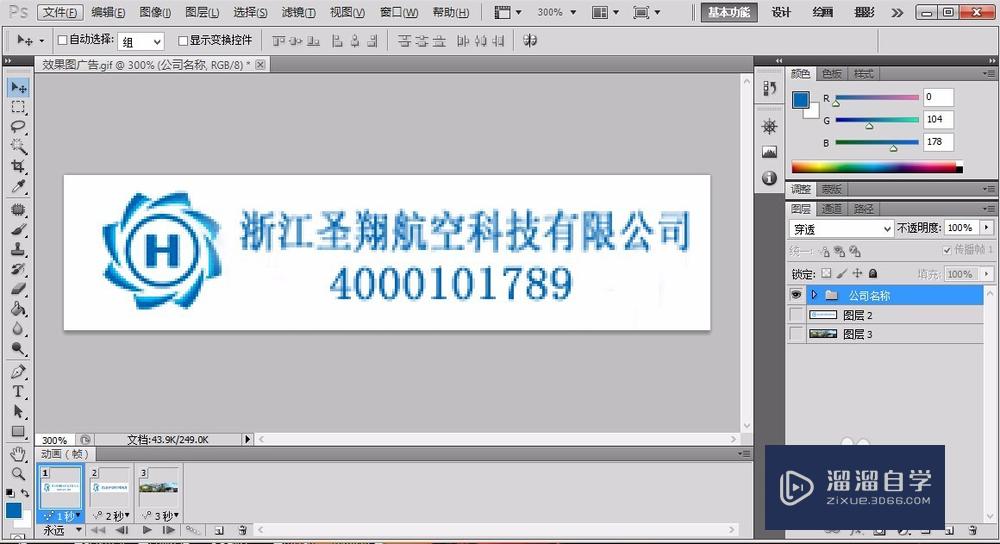1000x544 pixels.
Task: Select the Move tool in toolbox
Action: (18, 87)
